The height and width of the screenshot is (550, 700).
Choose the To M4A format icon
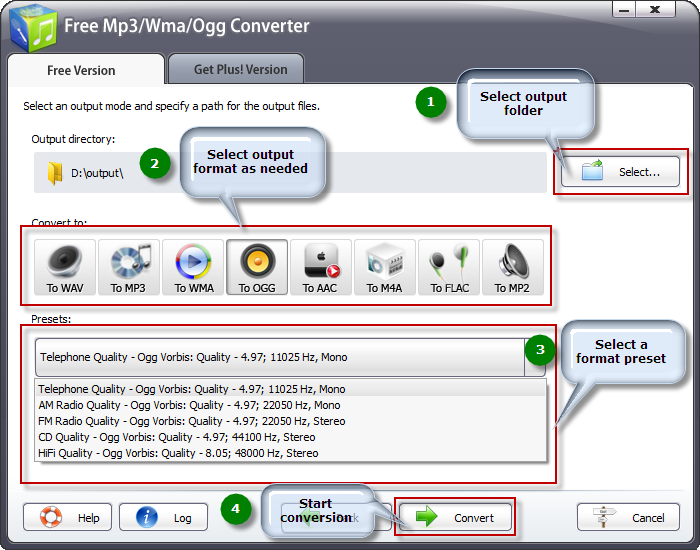[x=384, y=267]
